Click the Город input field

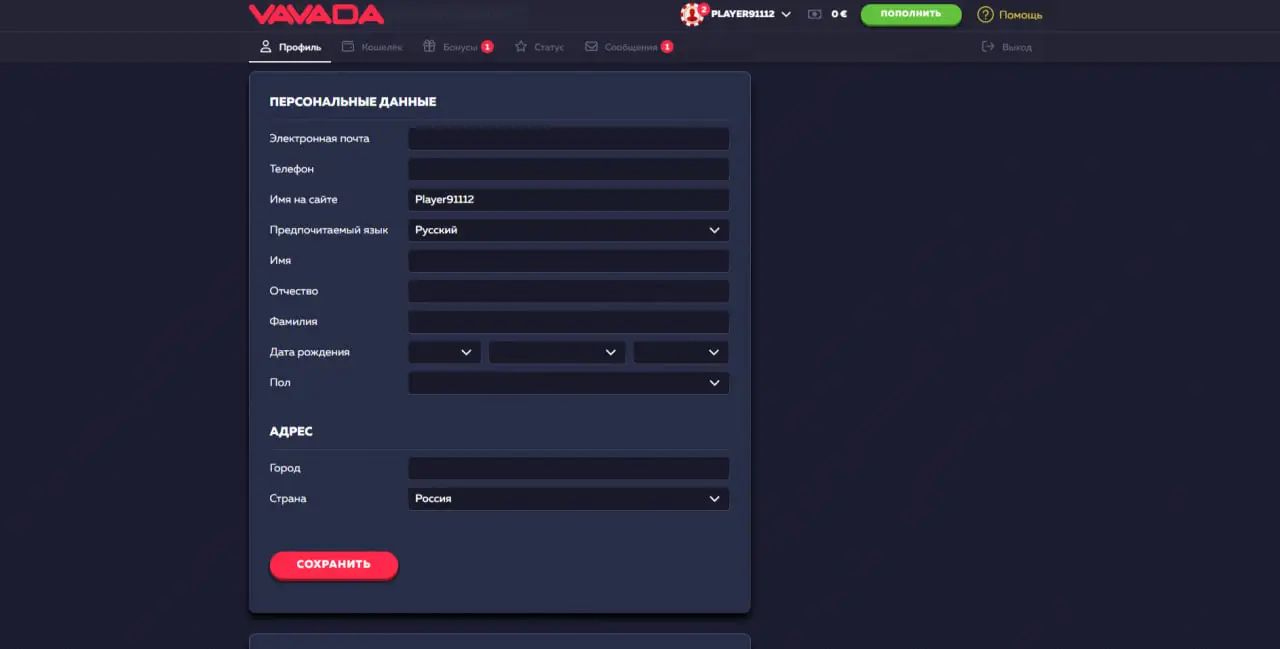pyautogui.click(x=568, y=468)
